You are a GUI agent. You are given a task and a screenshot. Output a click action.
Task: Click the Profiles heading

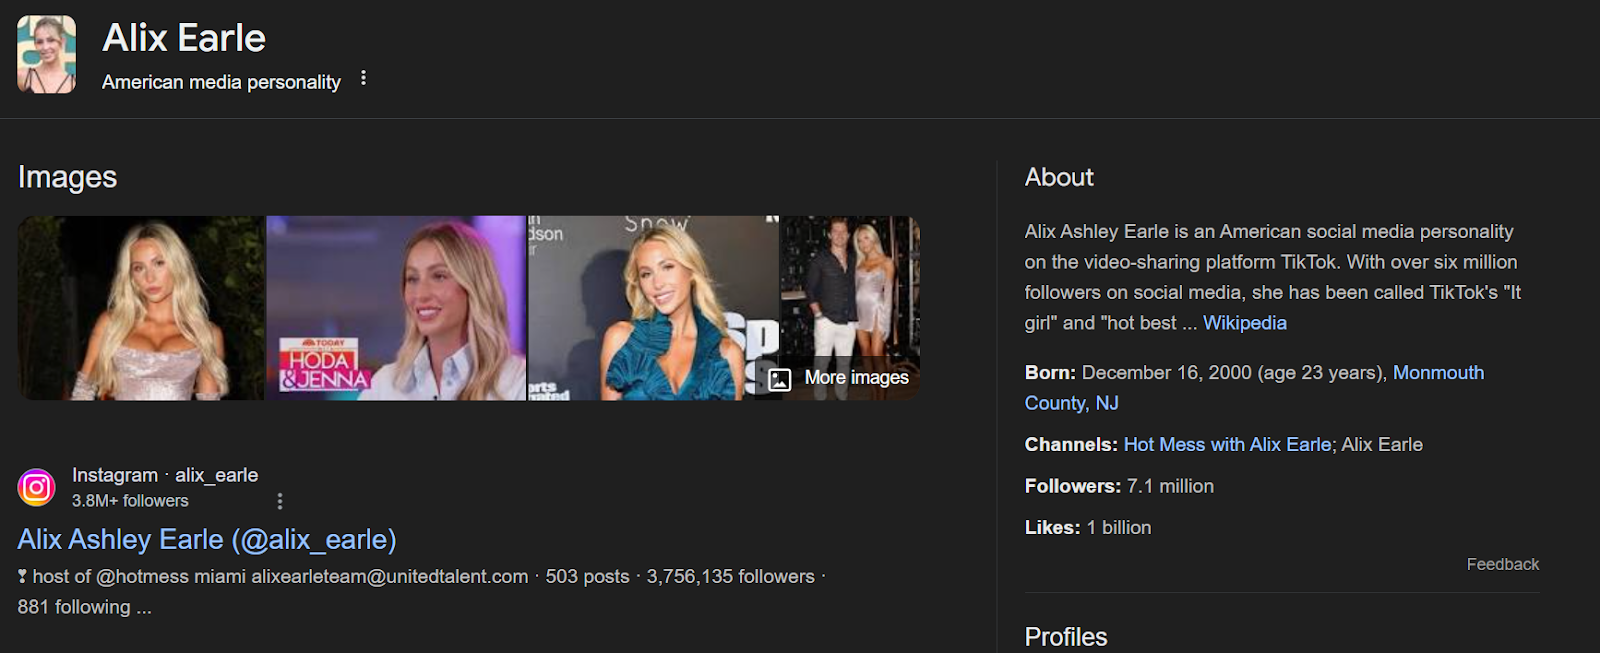1066,637
